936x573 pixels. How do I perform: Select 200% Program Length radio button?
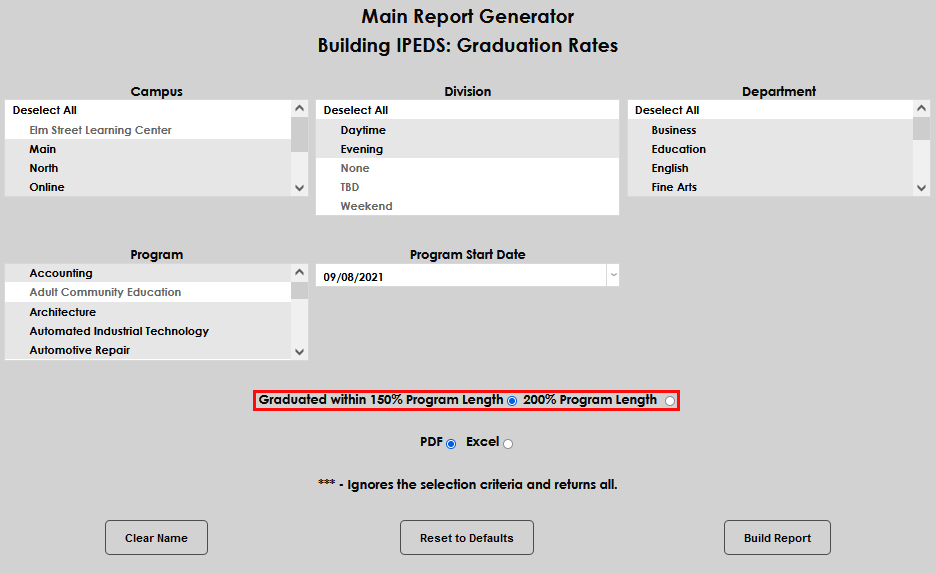[x=669, y=401]
